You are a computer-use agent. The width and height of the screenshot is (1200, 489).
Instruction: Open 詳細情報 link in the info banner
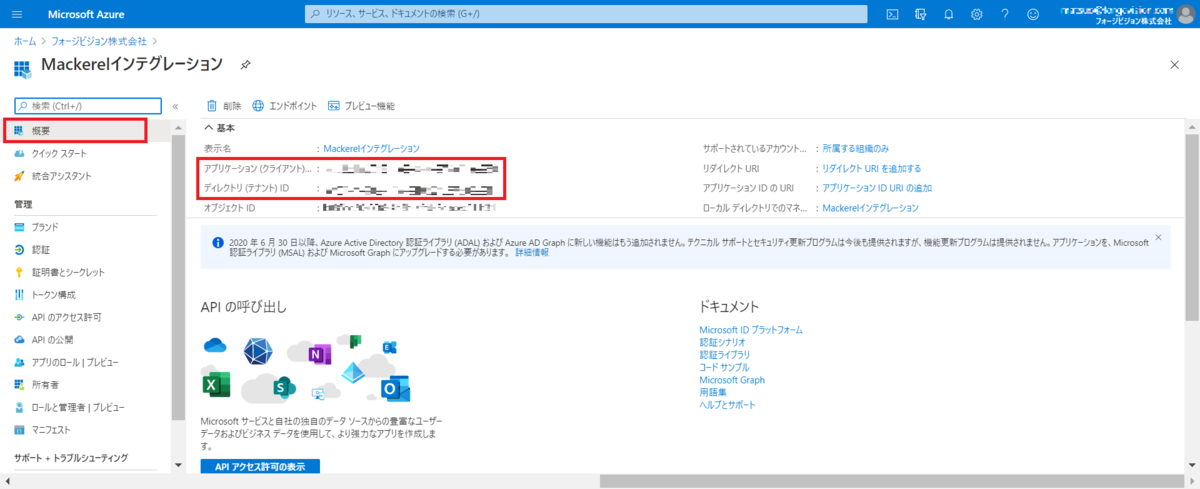[532, 253]
